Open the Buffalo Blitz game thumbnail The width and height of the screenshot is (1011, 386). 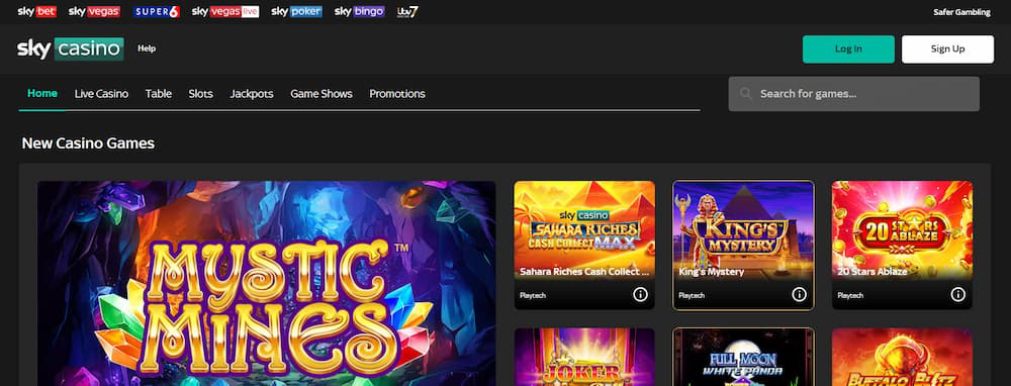(x=902, y=357)
